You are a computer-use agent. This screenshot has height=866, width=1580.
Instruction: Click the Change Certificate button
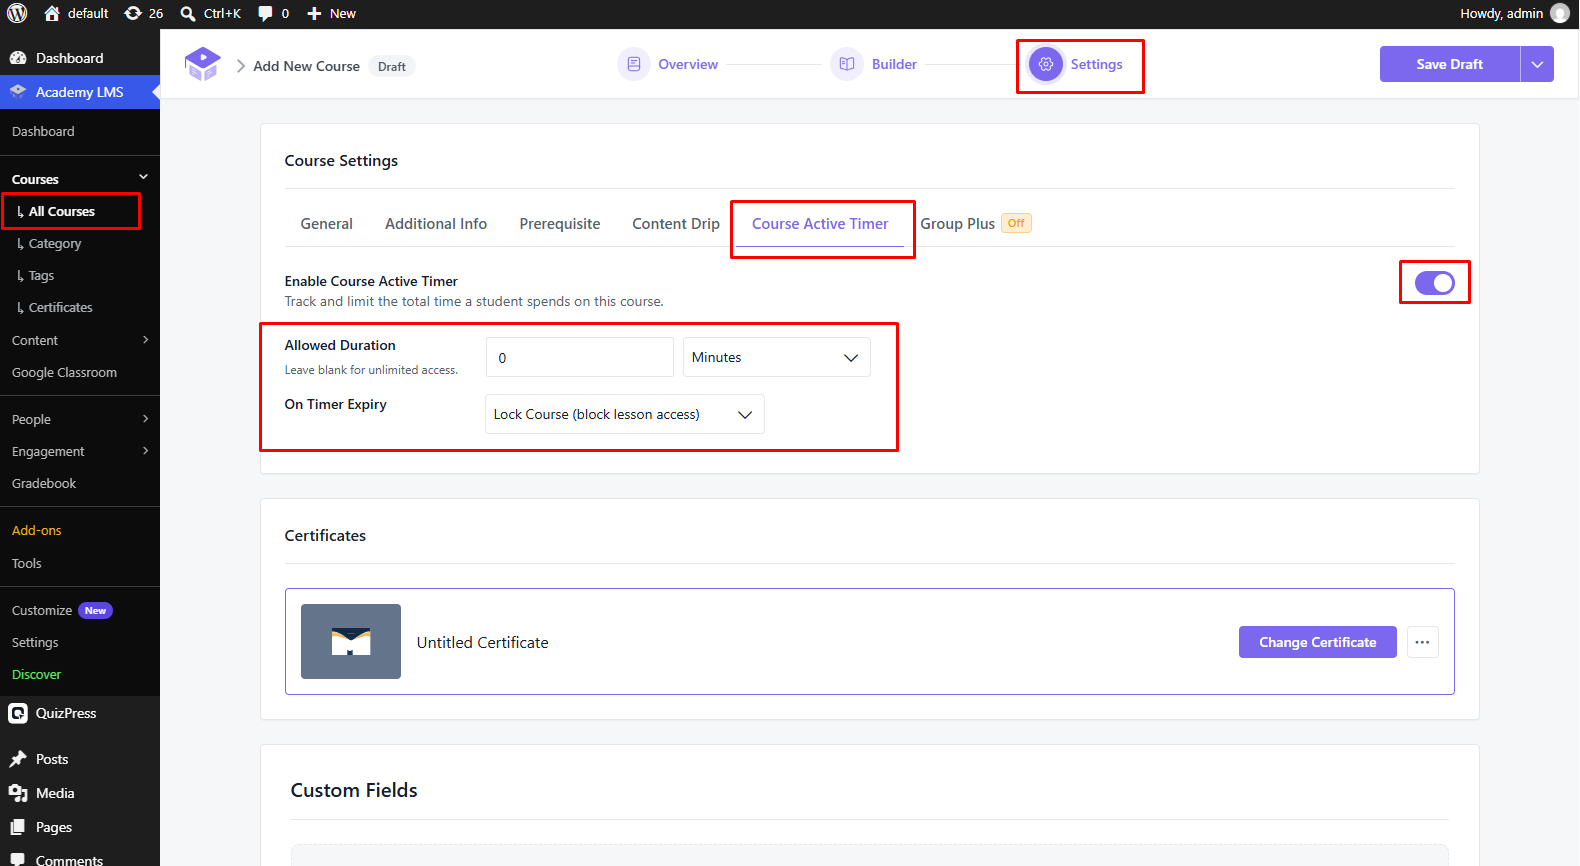point(1318,642)
